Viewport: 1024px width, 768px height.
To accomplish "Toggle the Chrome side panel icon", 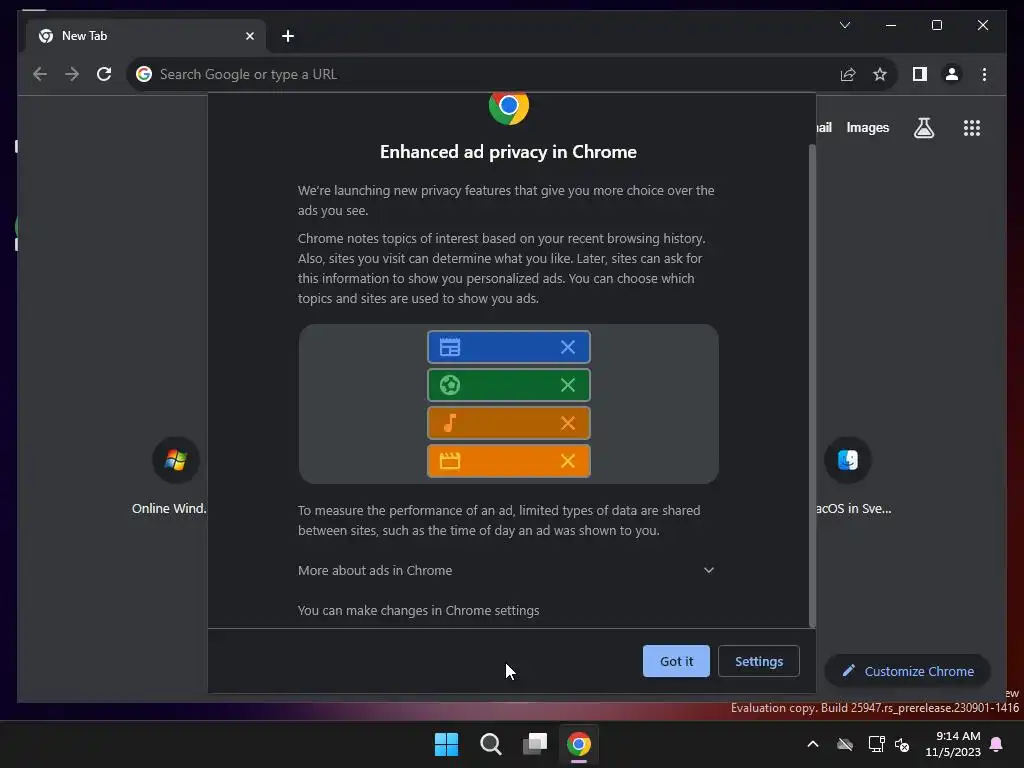I will click(920, 74).
